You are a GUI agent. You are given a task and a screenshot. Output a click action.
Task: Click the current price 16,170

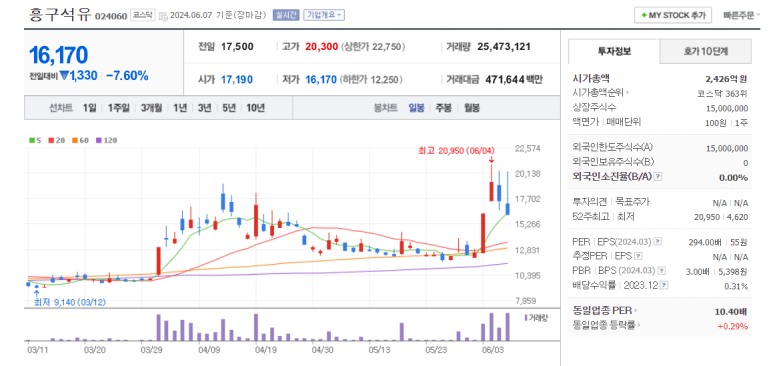(x=59, y=55)
